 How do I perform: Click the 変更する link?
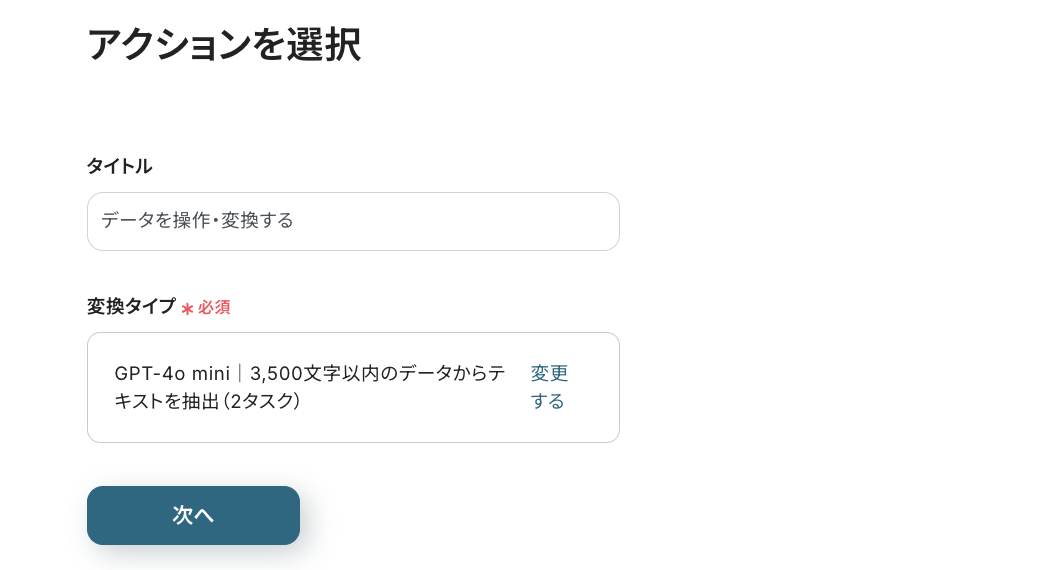click(x=549, y=387)
